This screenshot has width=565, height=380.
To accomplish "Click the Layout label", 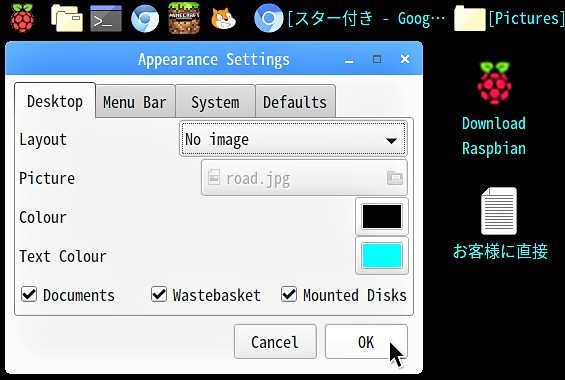I will [43, 140].
